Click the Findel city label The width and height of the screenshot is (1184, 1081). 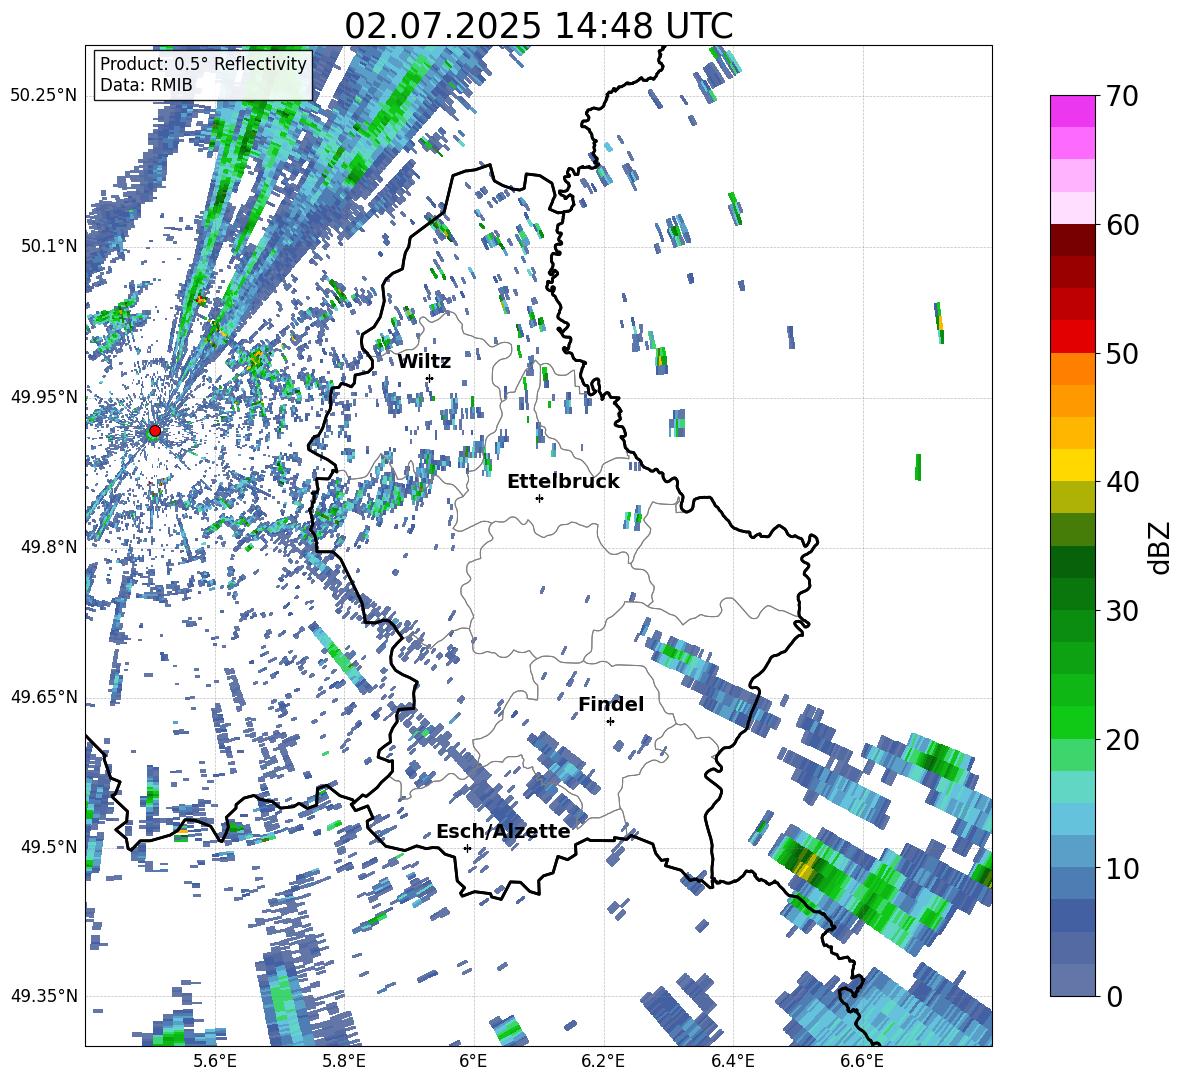pyautogui.click(x=611, y=705)
